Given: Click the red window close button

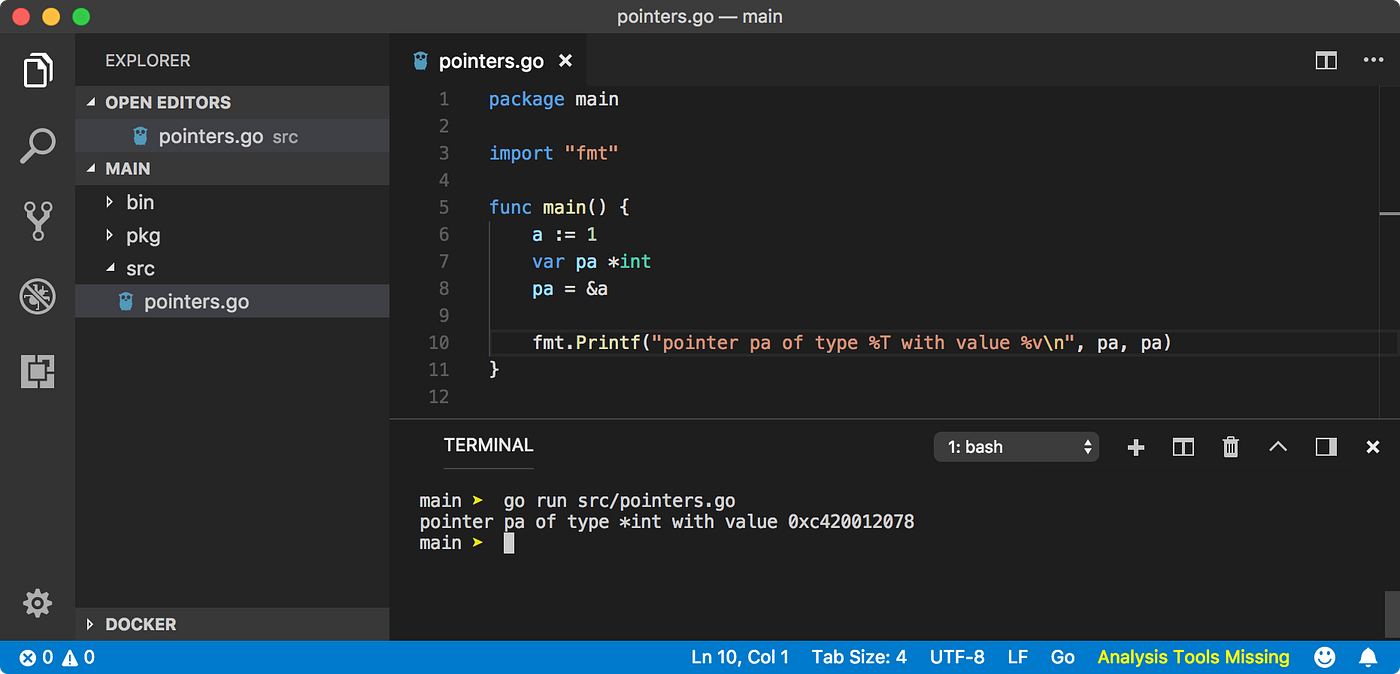Looking at the screenshot, I should click(20, 16).
